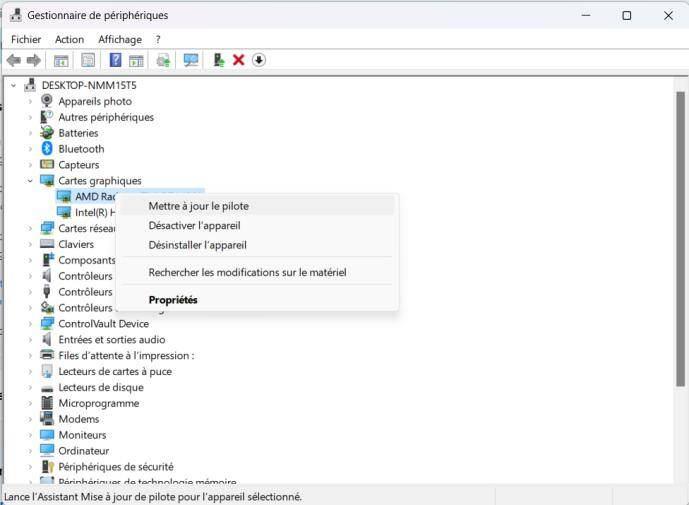The width and height of the screenshot is (689, 505).
Task: Click the Microprogramme chip icon
Action: click(47, 403)
